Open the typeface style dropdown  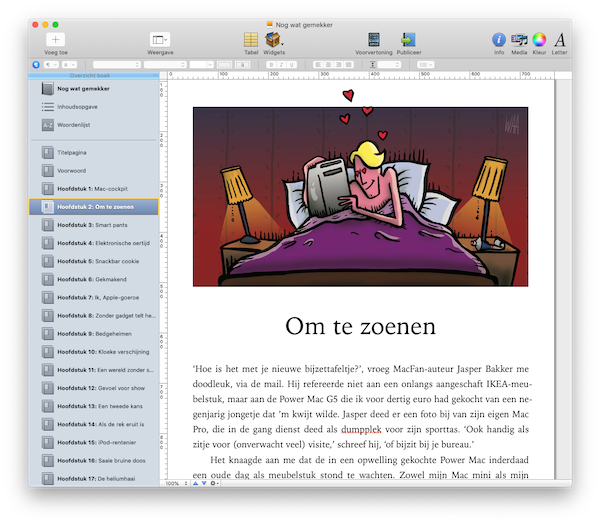point(165,65)
